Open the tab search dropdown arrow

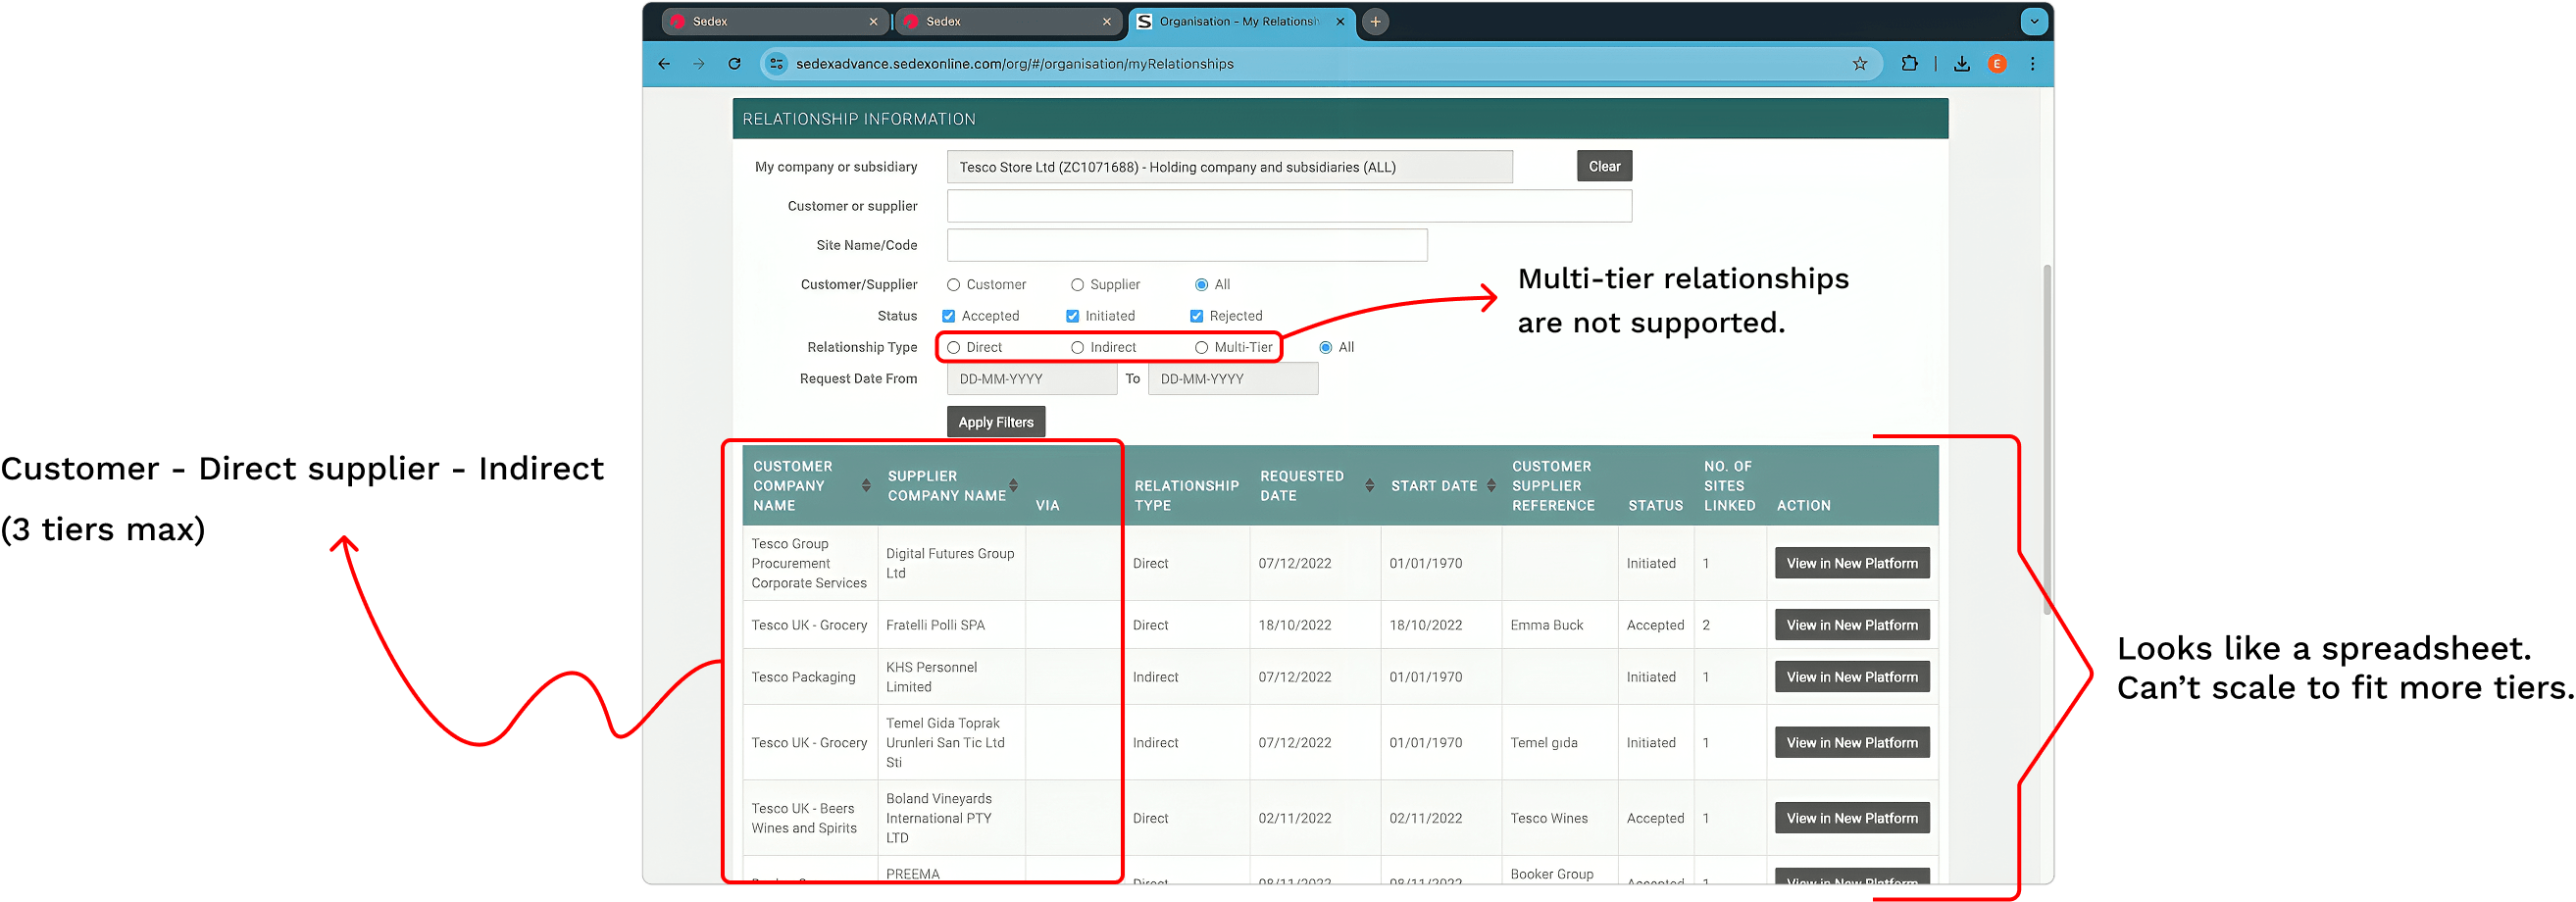[2033, 22]
